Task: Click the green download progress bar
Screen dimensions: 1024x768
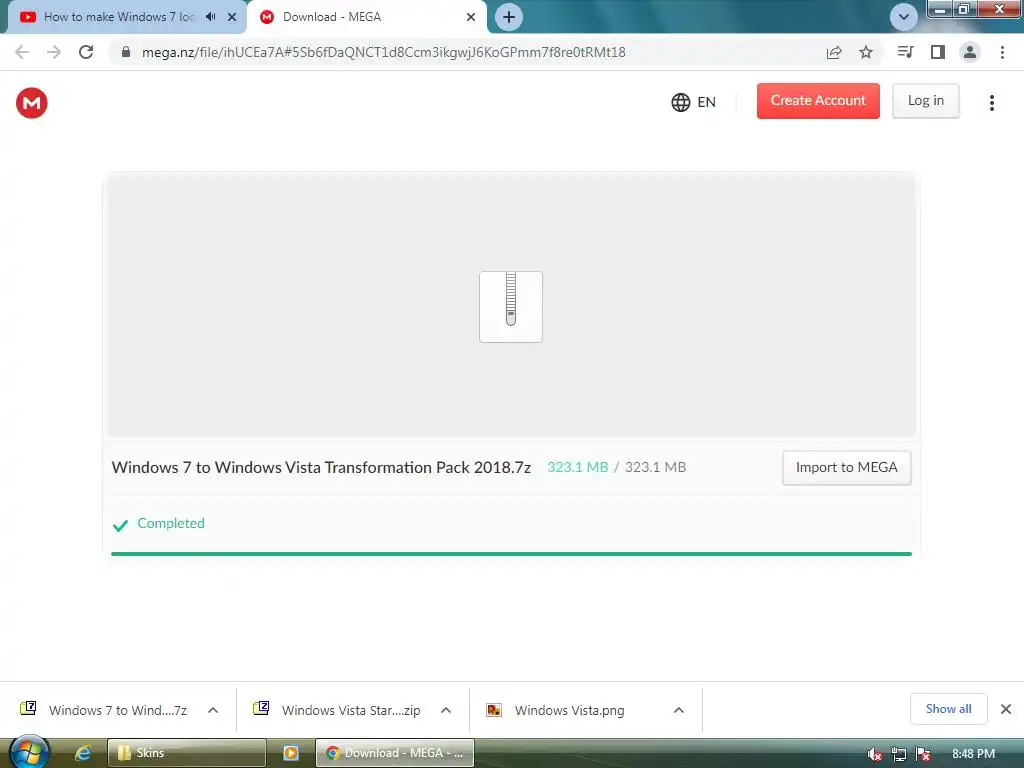Action: (x=511, y=554)
